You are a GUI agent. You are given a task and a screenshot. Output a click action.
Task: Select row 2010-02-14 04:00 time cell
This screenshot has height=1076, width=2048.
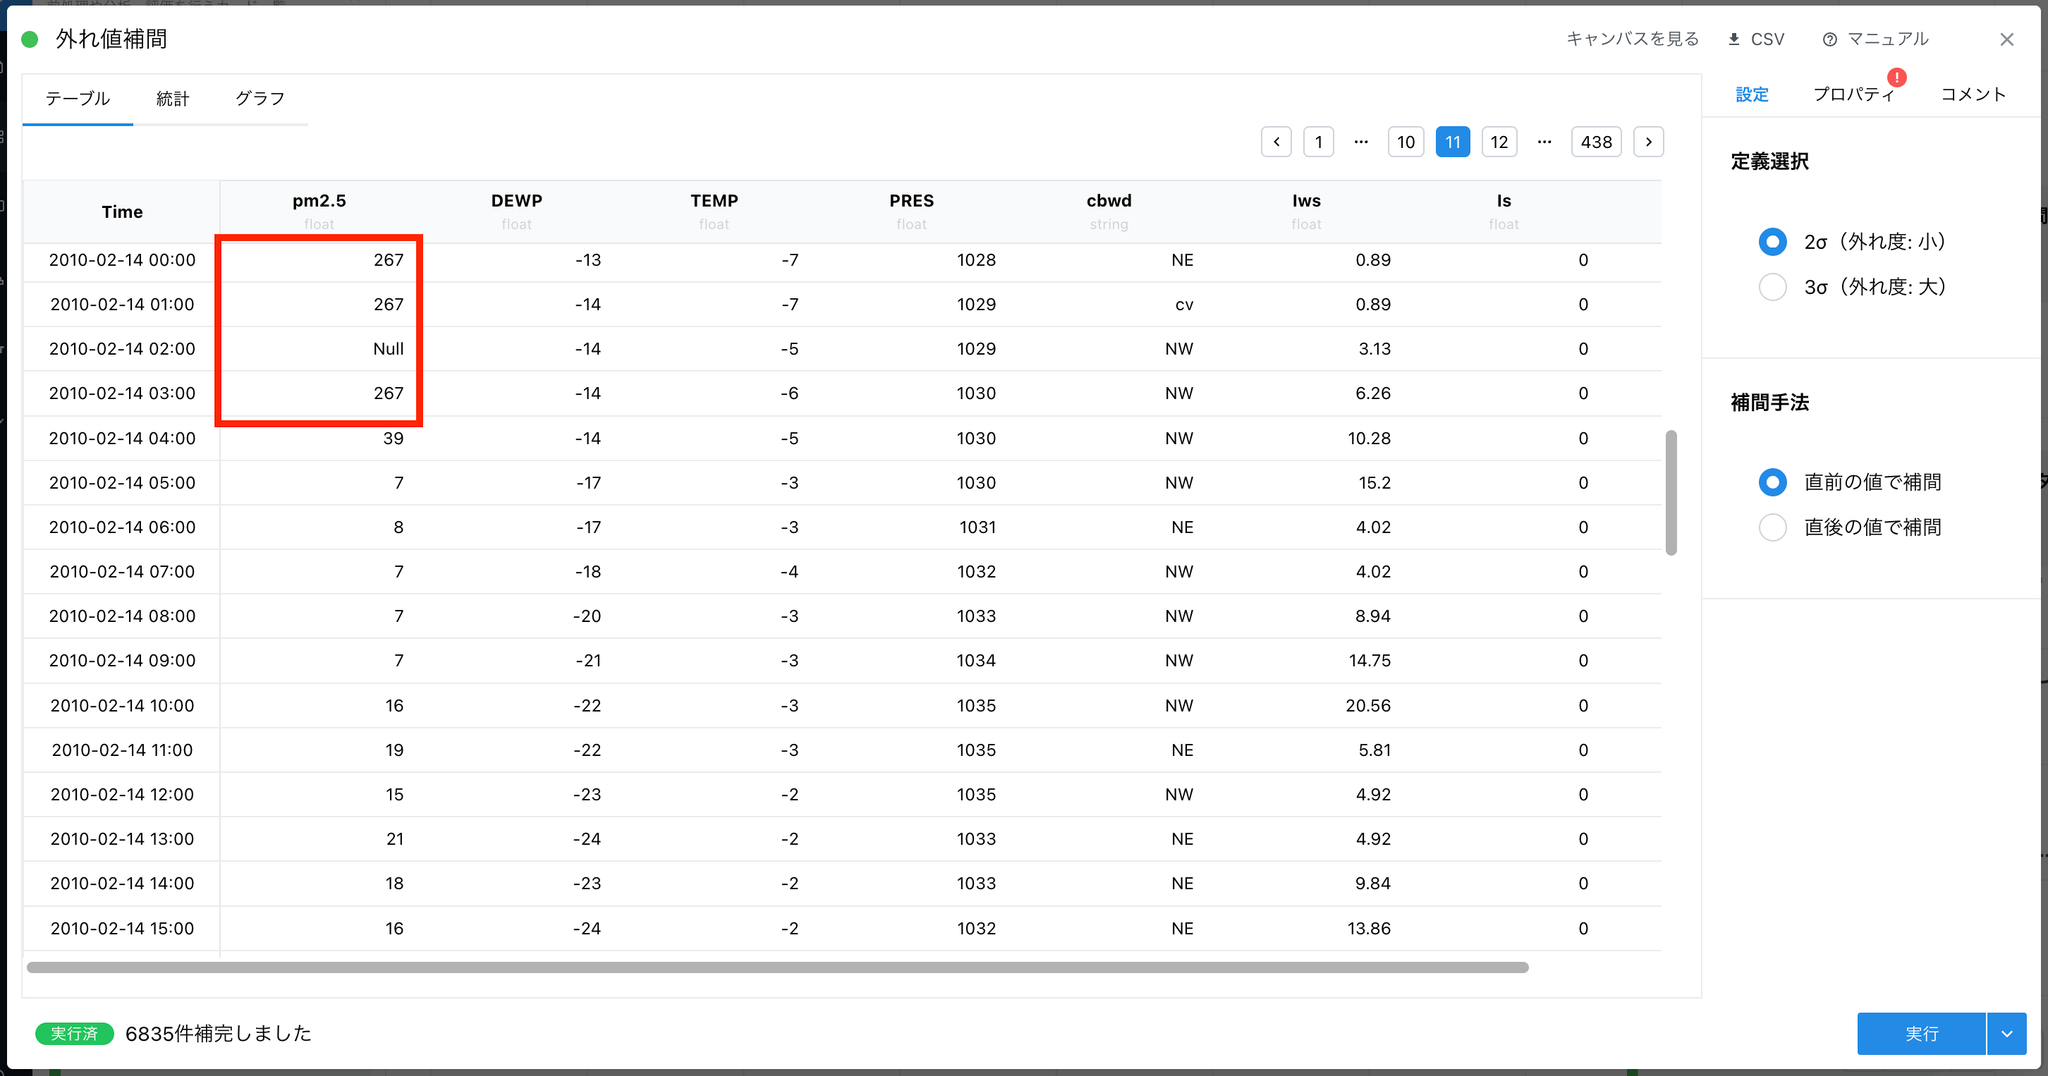coord(122,438)
